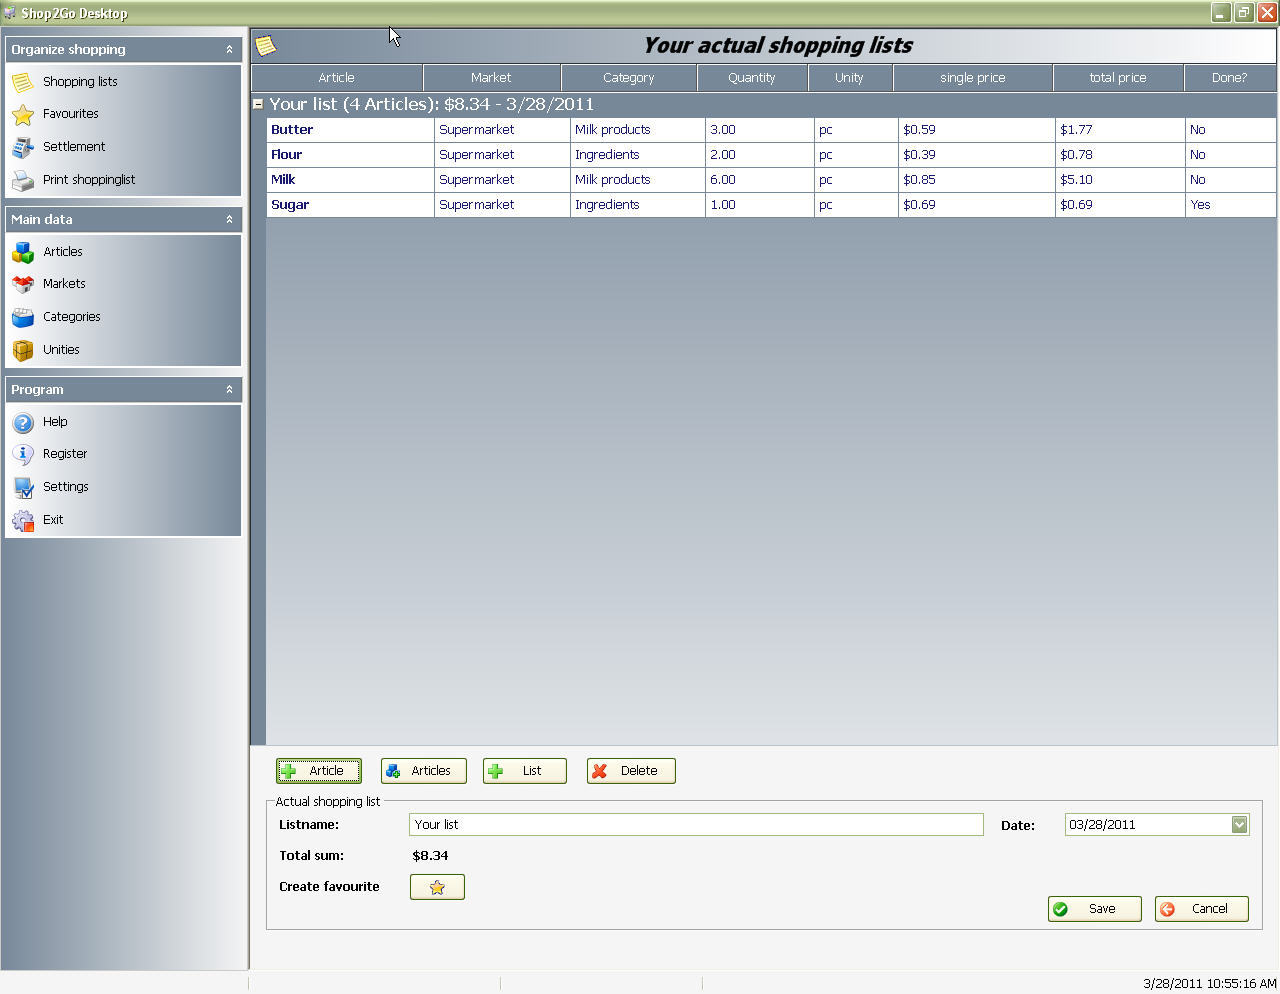1280x994 pixels.
Task: Open Unities main data entry
Action: [x=61, y=350]
